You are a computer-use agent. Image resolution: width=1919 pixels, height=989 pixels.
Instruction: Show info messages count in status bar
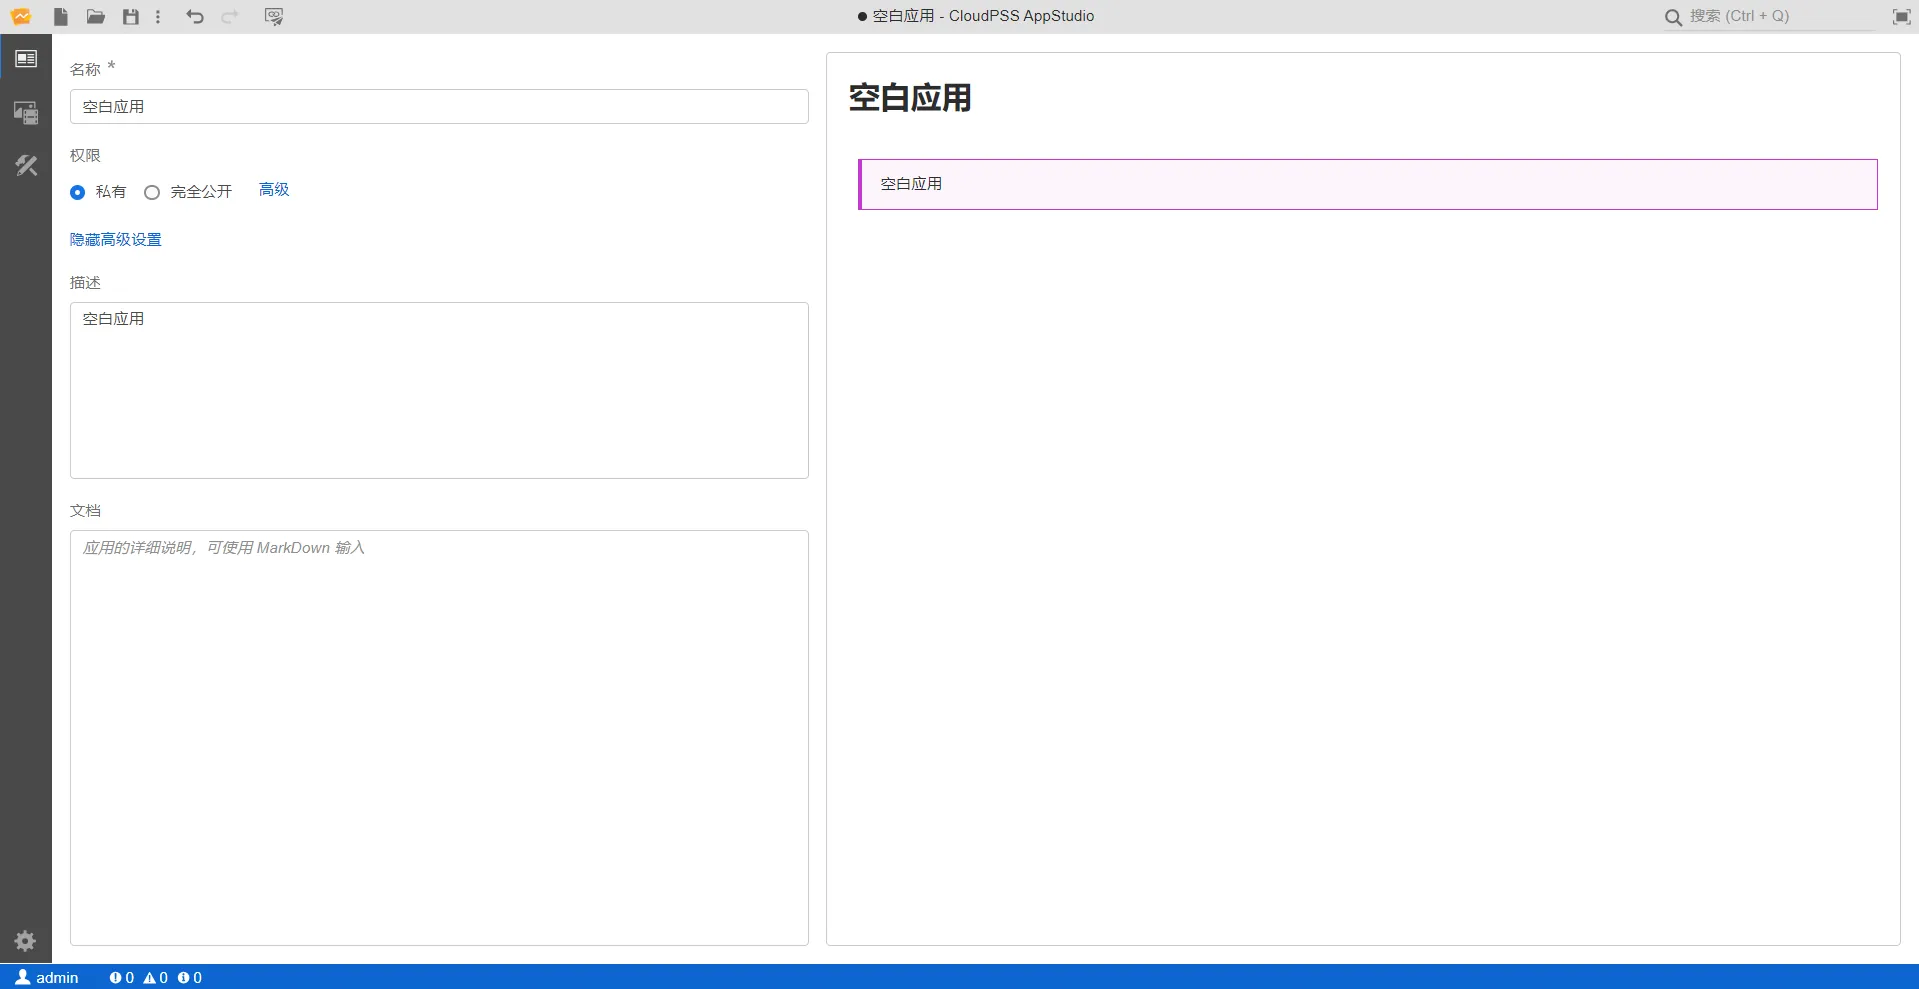click(x=190, y=978)
